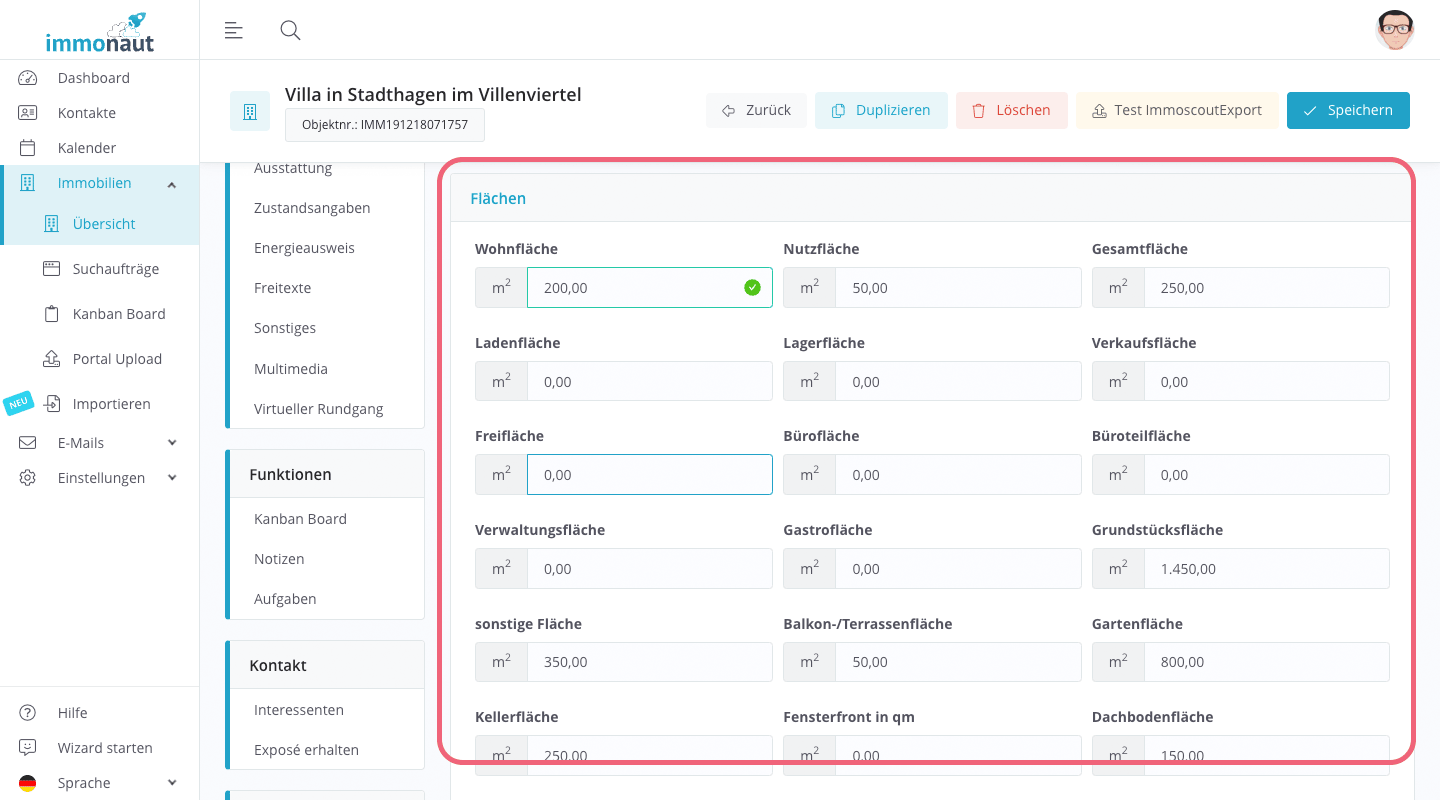Click the Duplizieren button
Screen dimensions: 1440x800
[x=880, y=111]
